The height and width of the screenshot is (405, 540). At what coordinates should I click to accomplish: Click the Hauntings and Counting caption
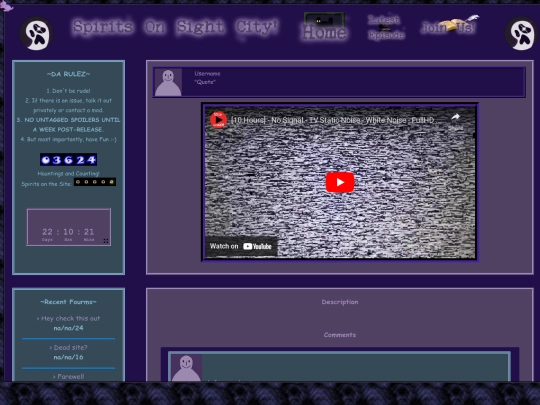coord(69,174)
